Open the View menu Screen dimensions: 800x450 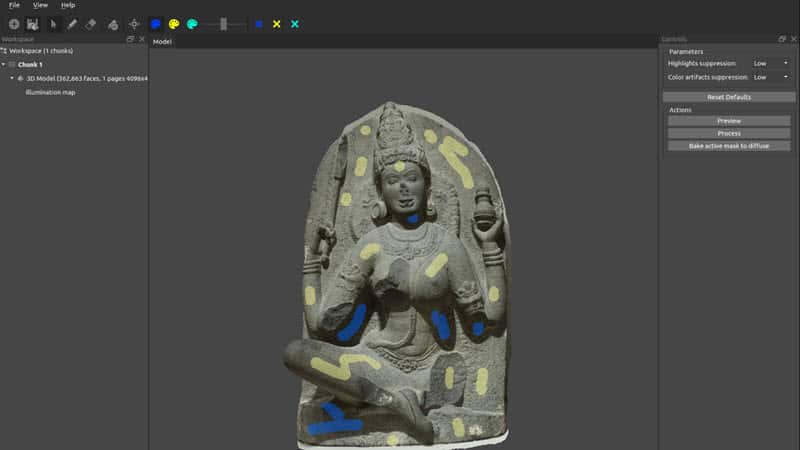pos(40,5)
